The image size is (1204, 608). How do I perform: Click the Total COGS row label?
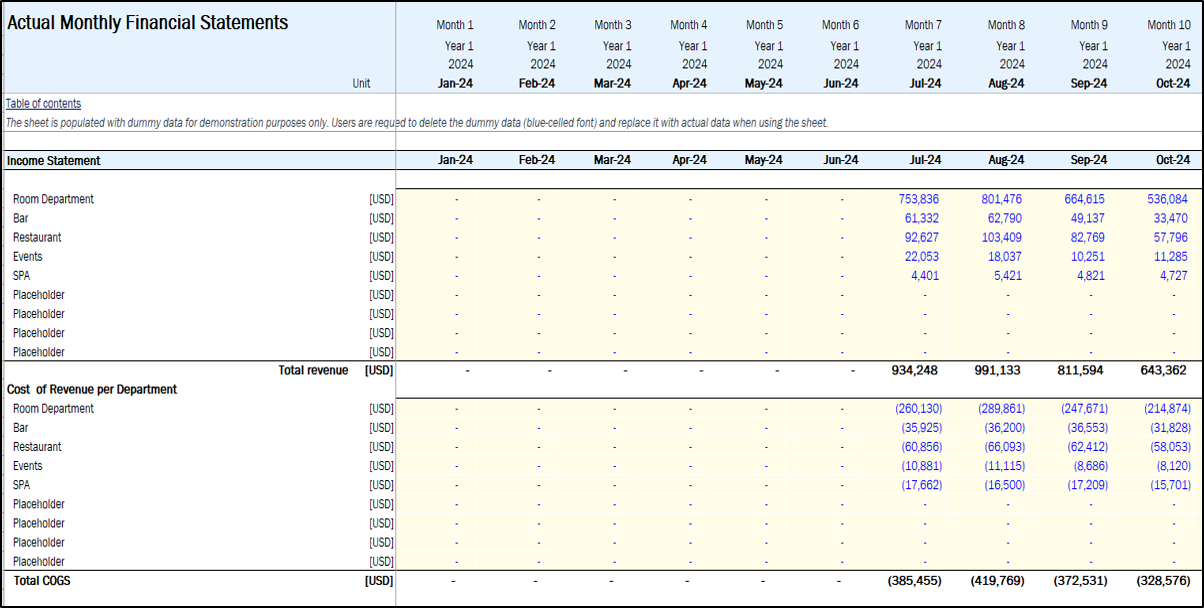click(41, 580)
